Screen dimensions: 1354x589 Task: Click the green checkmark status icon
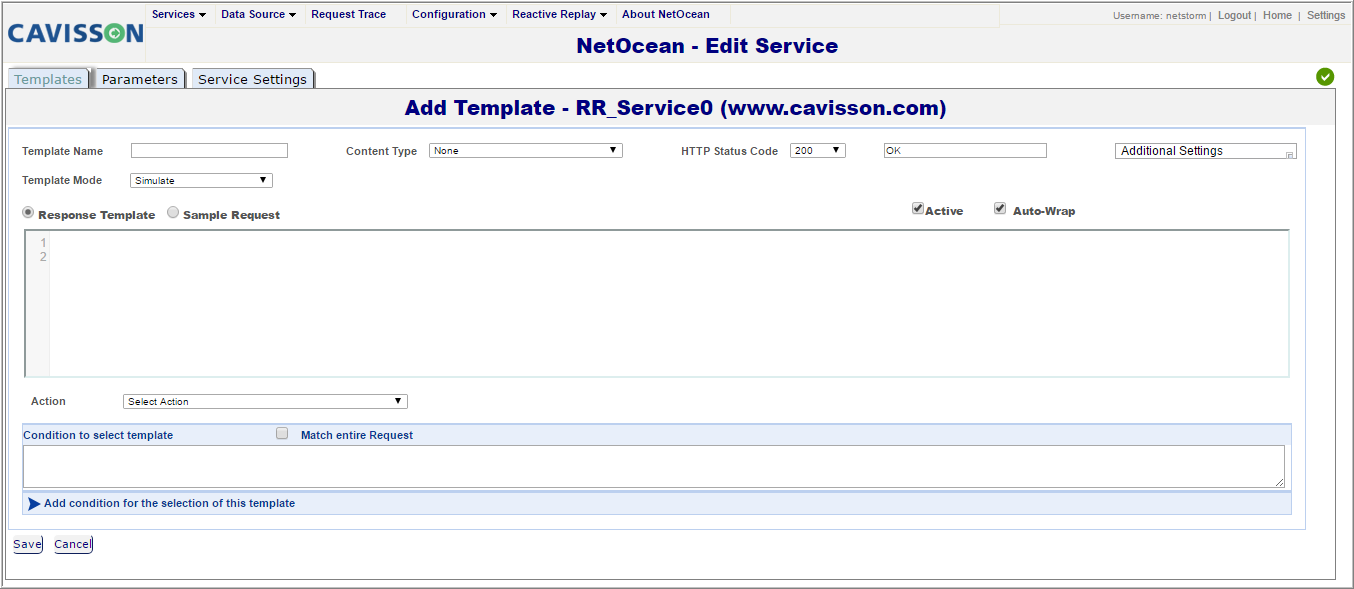[x=1325, y=76]
